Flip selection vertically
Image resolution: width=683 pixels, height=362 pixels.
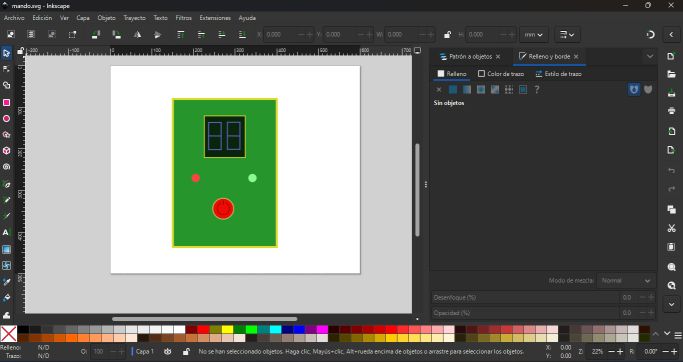point(158,34)
